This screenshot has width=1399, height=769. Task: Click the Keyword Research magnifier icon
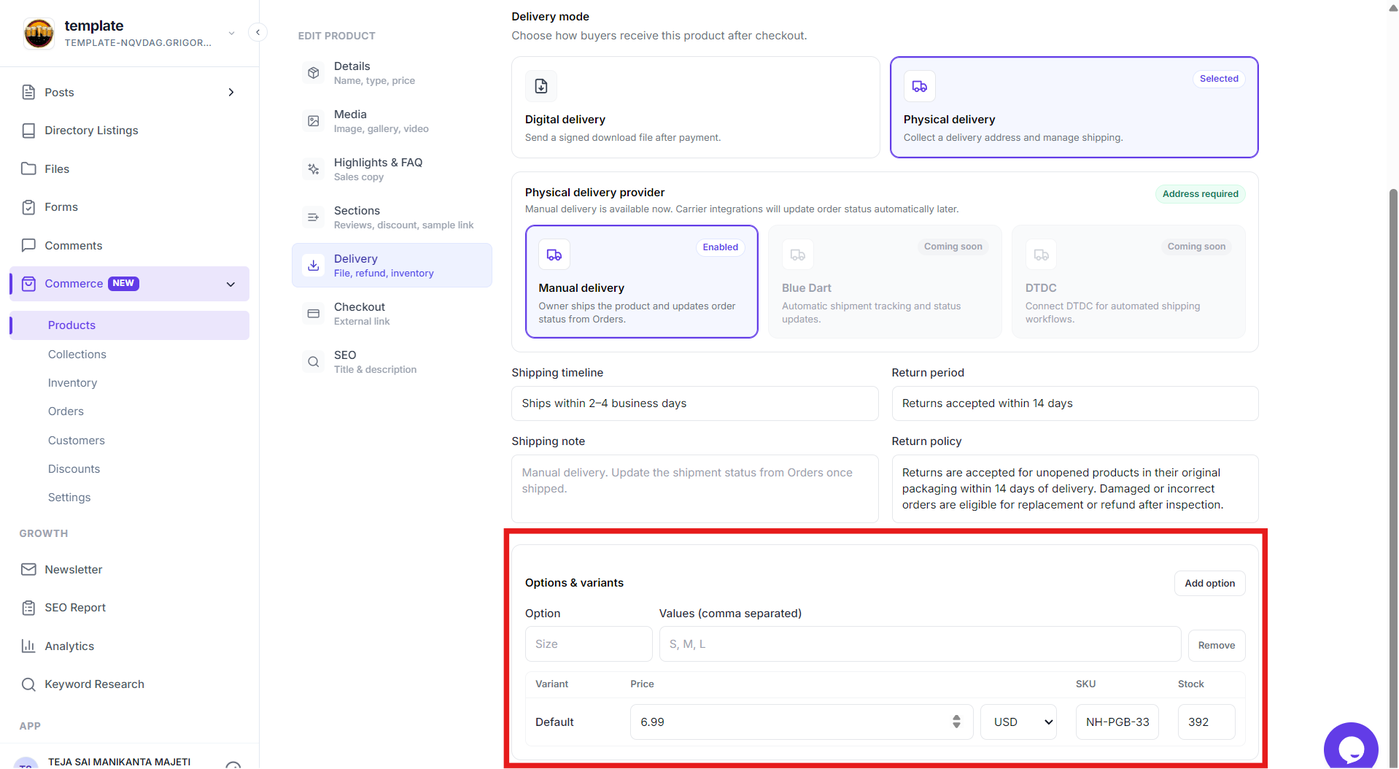click(x=28, y=684)
